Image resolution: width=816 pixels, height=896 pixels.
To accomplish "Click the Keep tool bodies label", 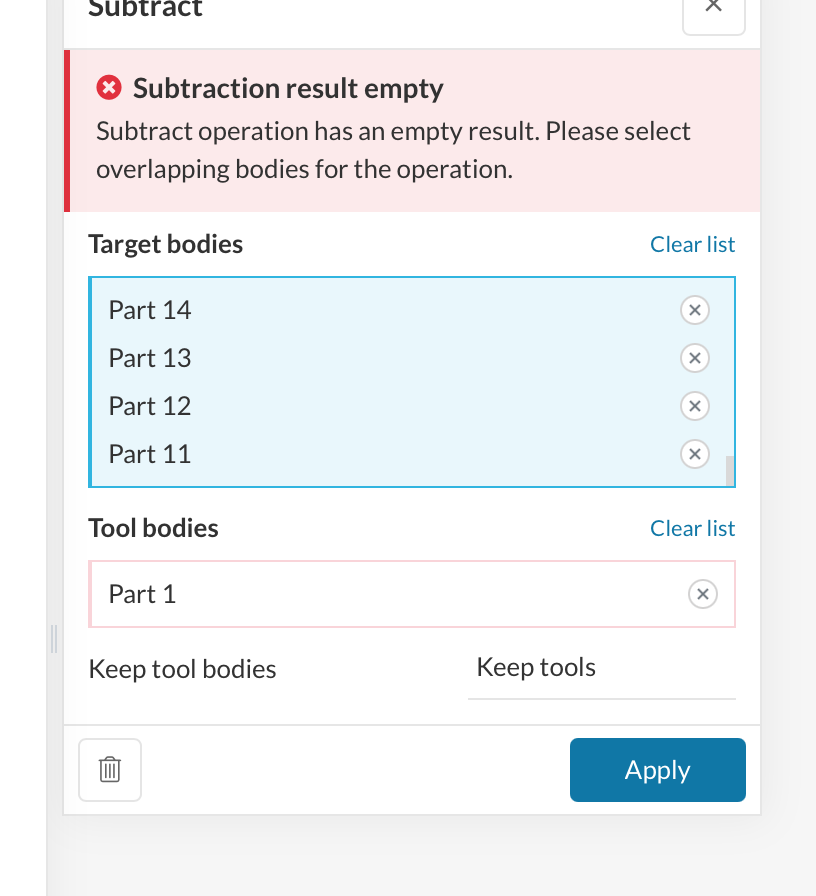I will click(183, 669).
